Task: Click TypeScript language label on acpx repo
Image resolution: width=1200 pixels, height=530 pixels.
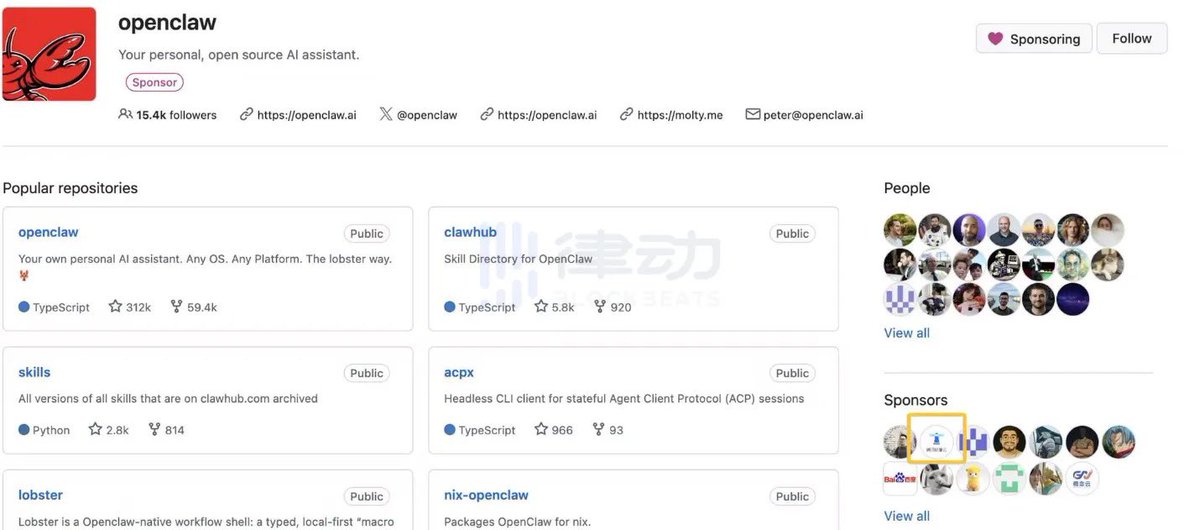Action: [480, 430]
